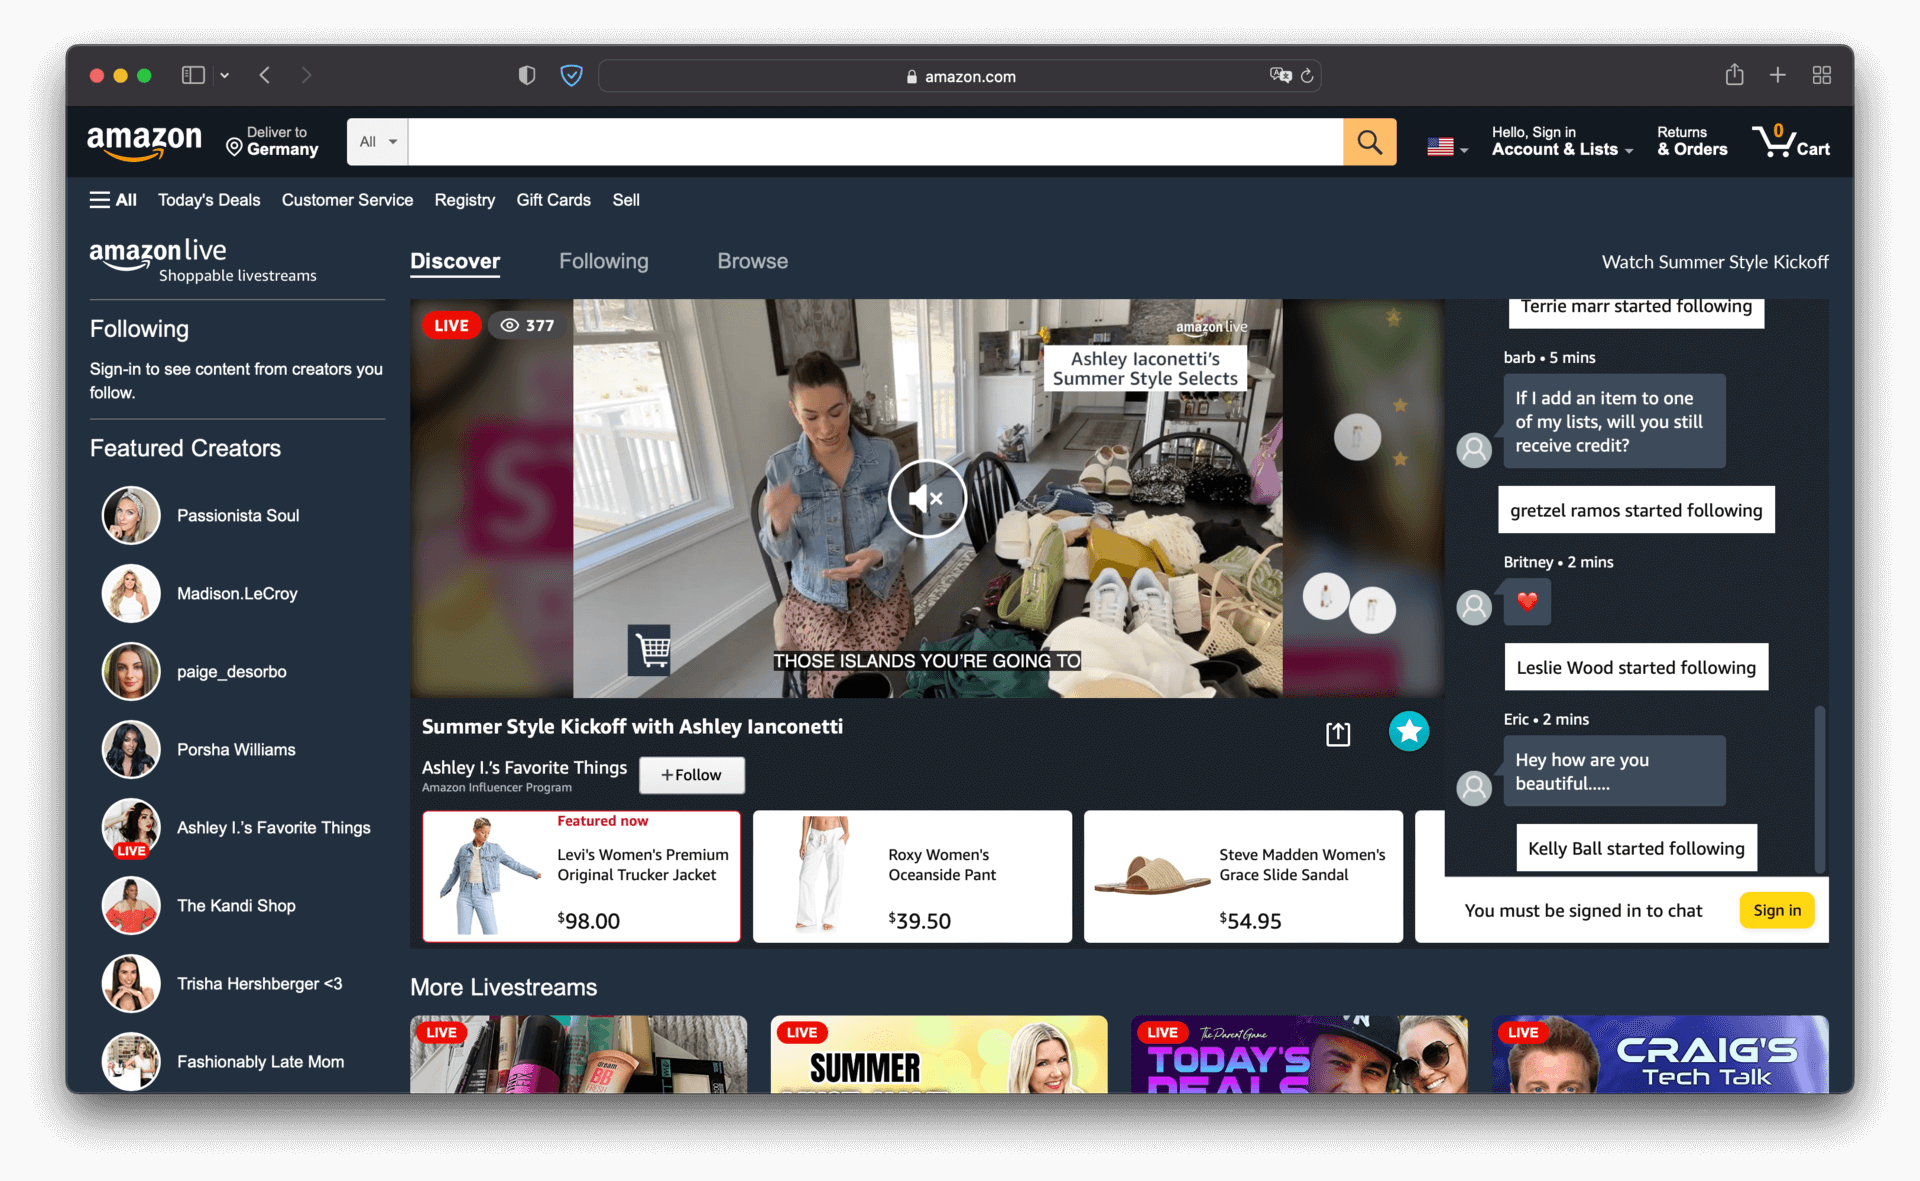Click the privacy report shield icon
This screenshot has width=1920, height=1181.
[x=527, y=75]
